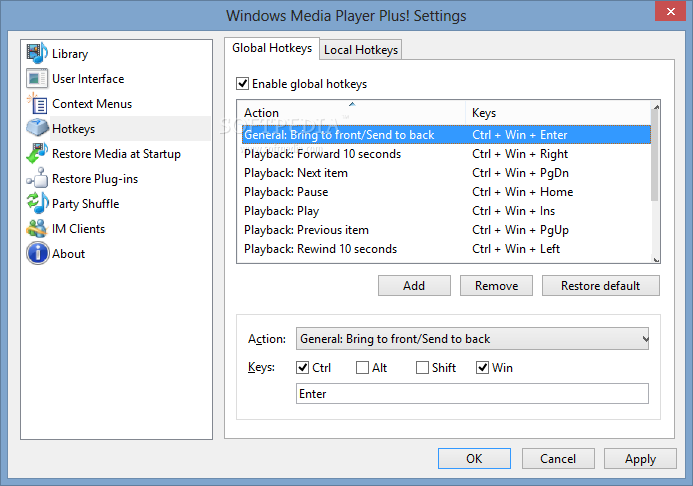
Task: Show the About page
Action: click(69, 254)
